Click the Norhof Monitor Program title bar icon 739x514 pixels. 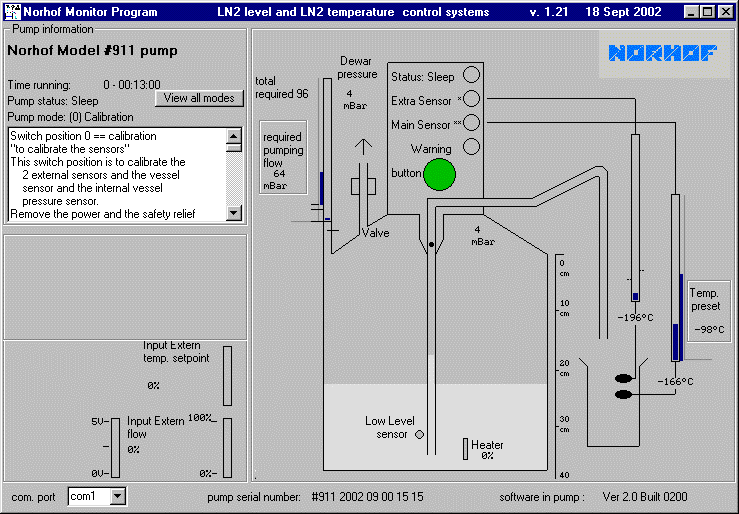click(x=12, y=12)
